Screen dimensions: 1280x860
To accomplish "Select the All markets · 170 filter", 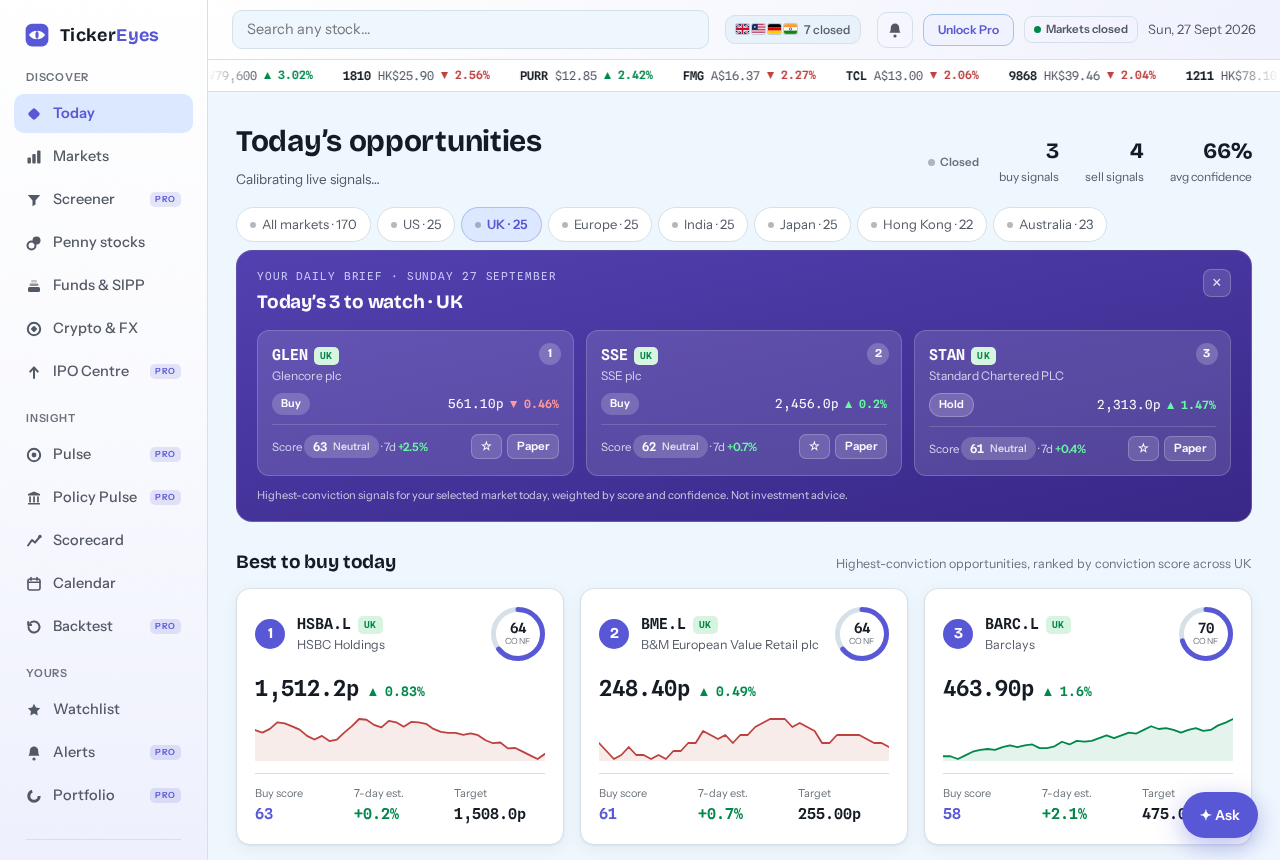I will click(303, 225).
